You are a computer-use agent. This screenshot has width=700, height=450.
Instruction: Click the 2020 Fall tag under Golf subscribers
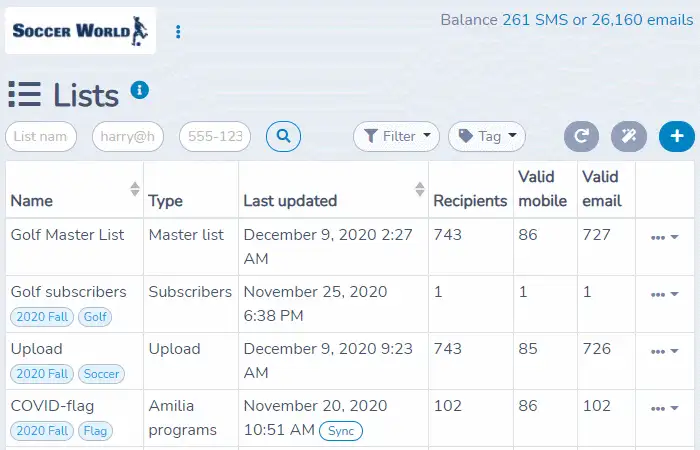click(42, 317)
